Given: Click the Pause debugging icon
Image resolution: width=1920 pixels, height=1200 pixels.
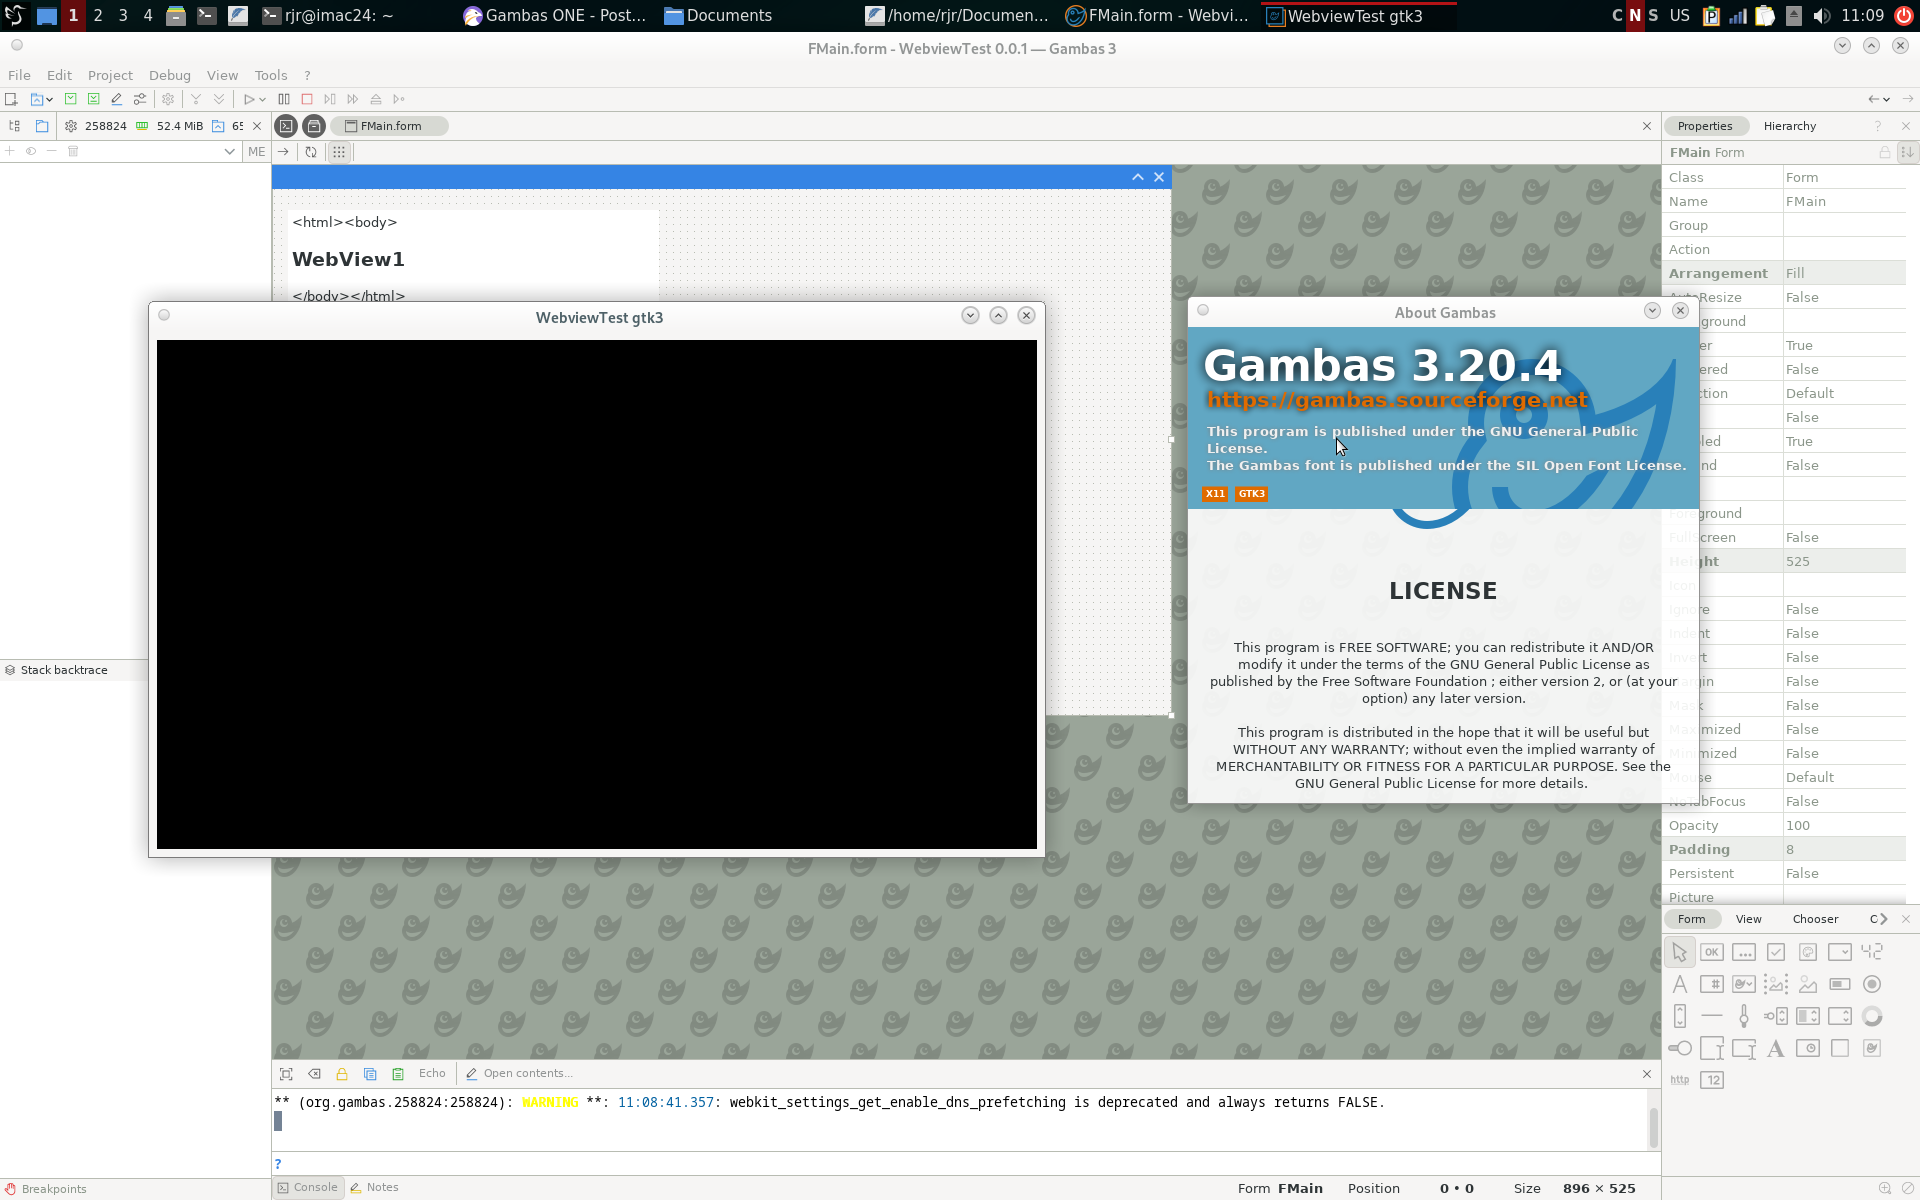Looking at the screenshot, I should (x=284, y=99).
